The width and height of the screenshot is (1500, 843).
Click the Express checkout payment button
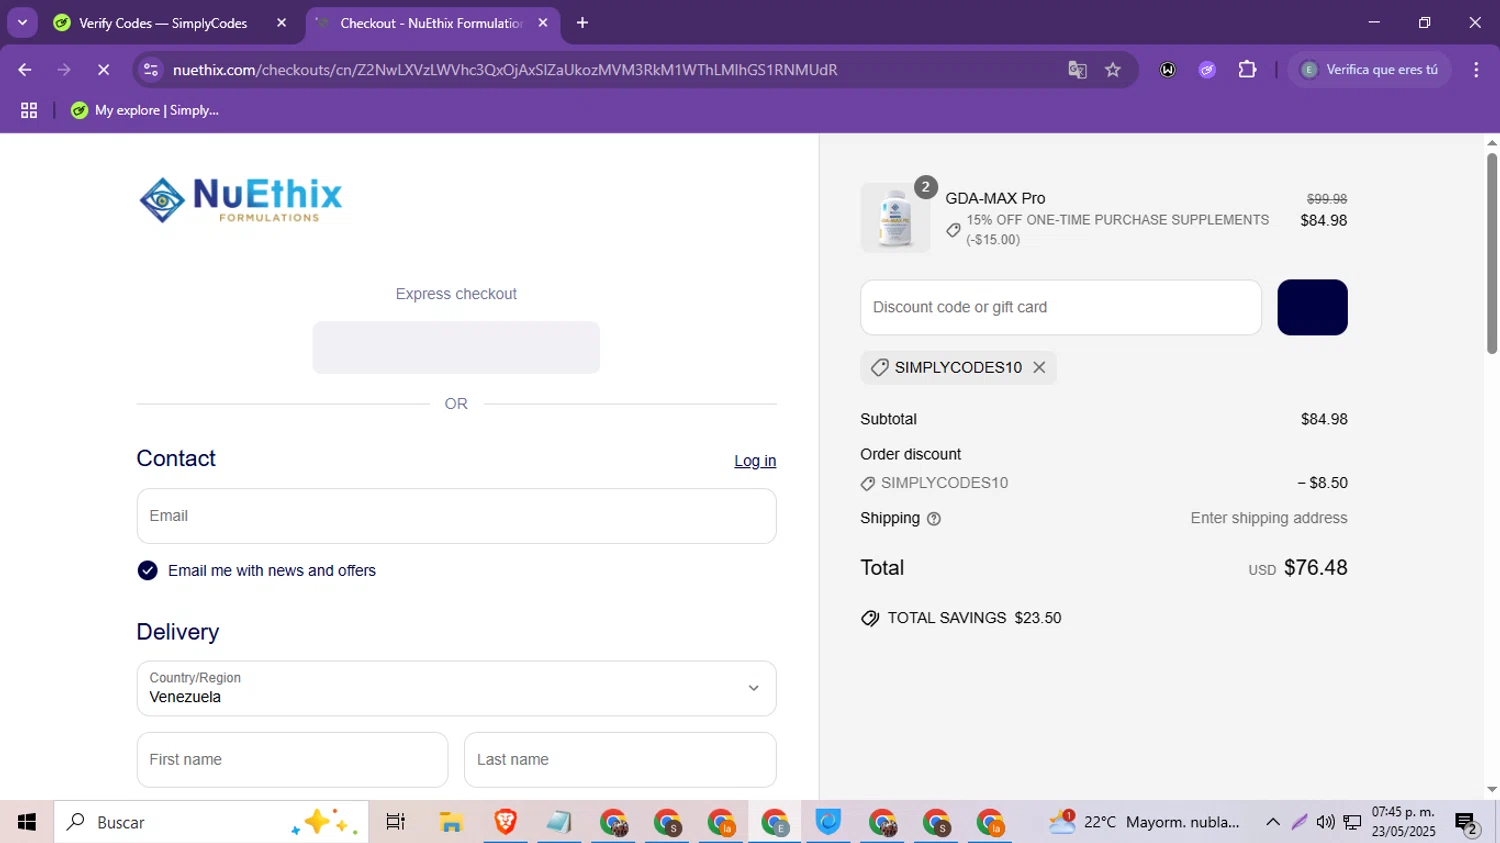[x=456, y=348]
